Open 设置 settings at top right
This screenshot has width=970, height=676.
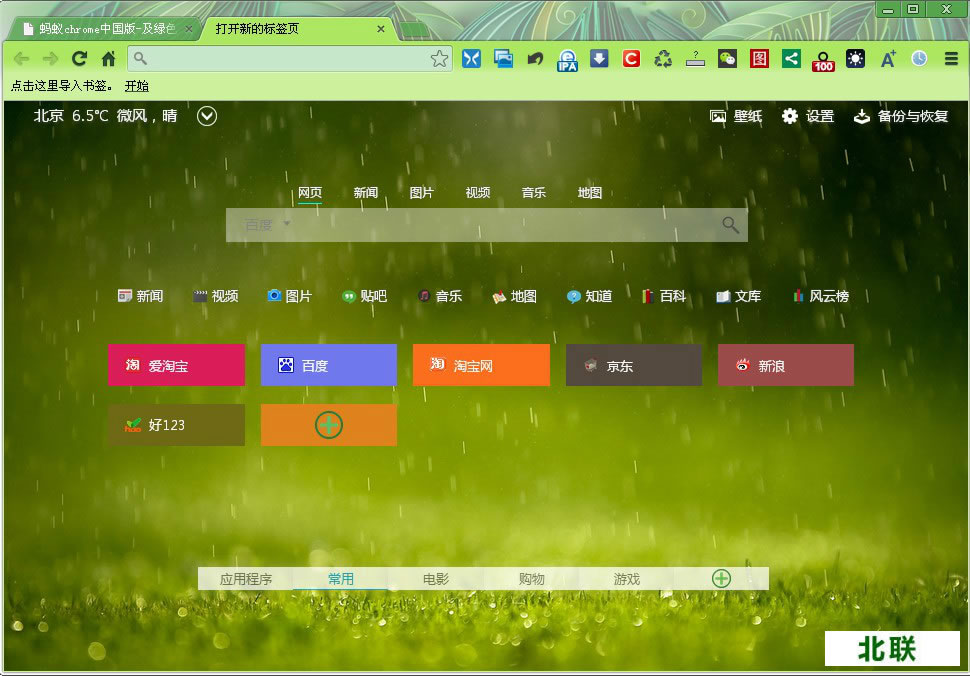pyautogui.click(x=808, y=116)
